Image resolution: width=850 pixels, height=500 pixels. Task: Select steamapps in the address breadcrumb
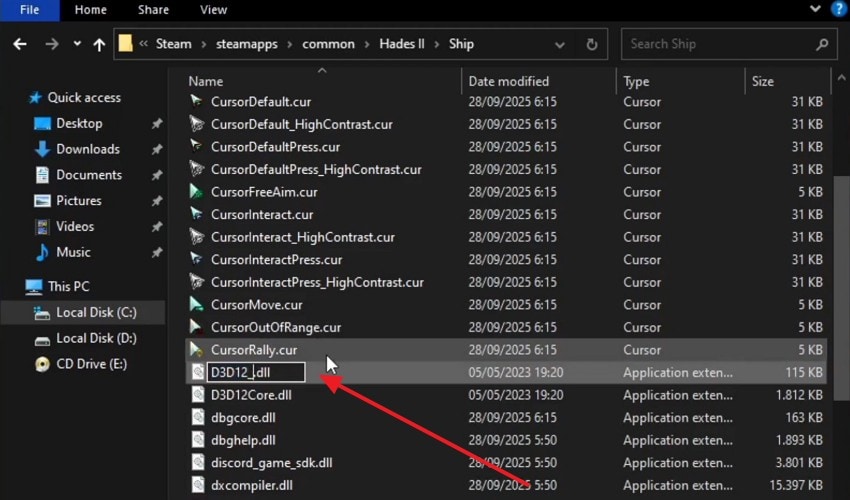pyautogui.click(x=247, y=44)
